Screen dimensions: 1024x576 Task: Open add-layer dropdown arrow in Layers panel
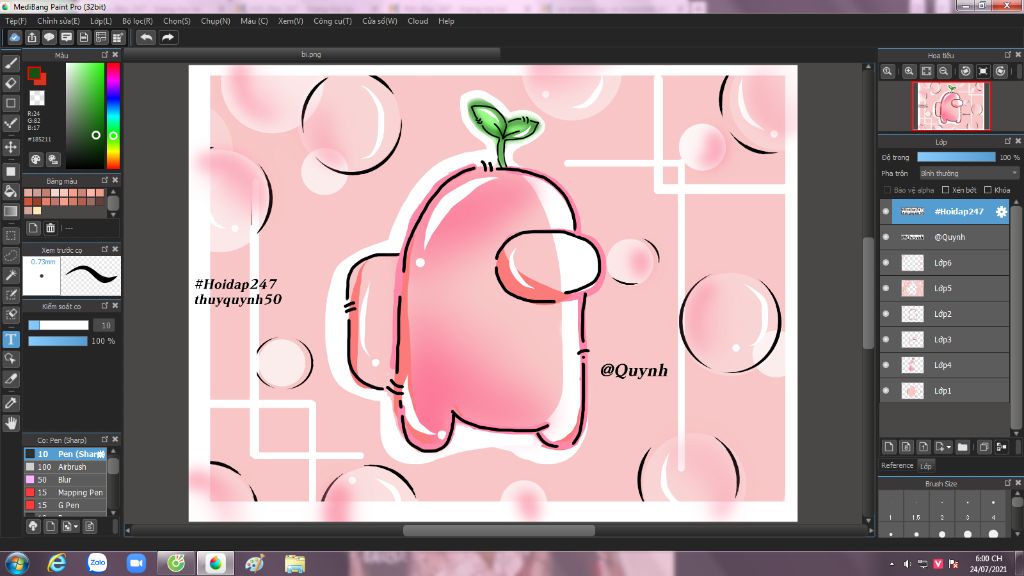coord(948,447)
